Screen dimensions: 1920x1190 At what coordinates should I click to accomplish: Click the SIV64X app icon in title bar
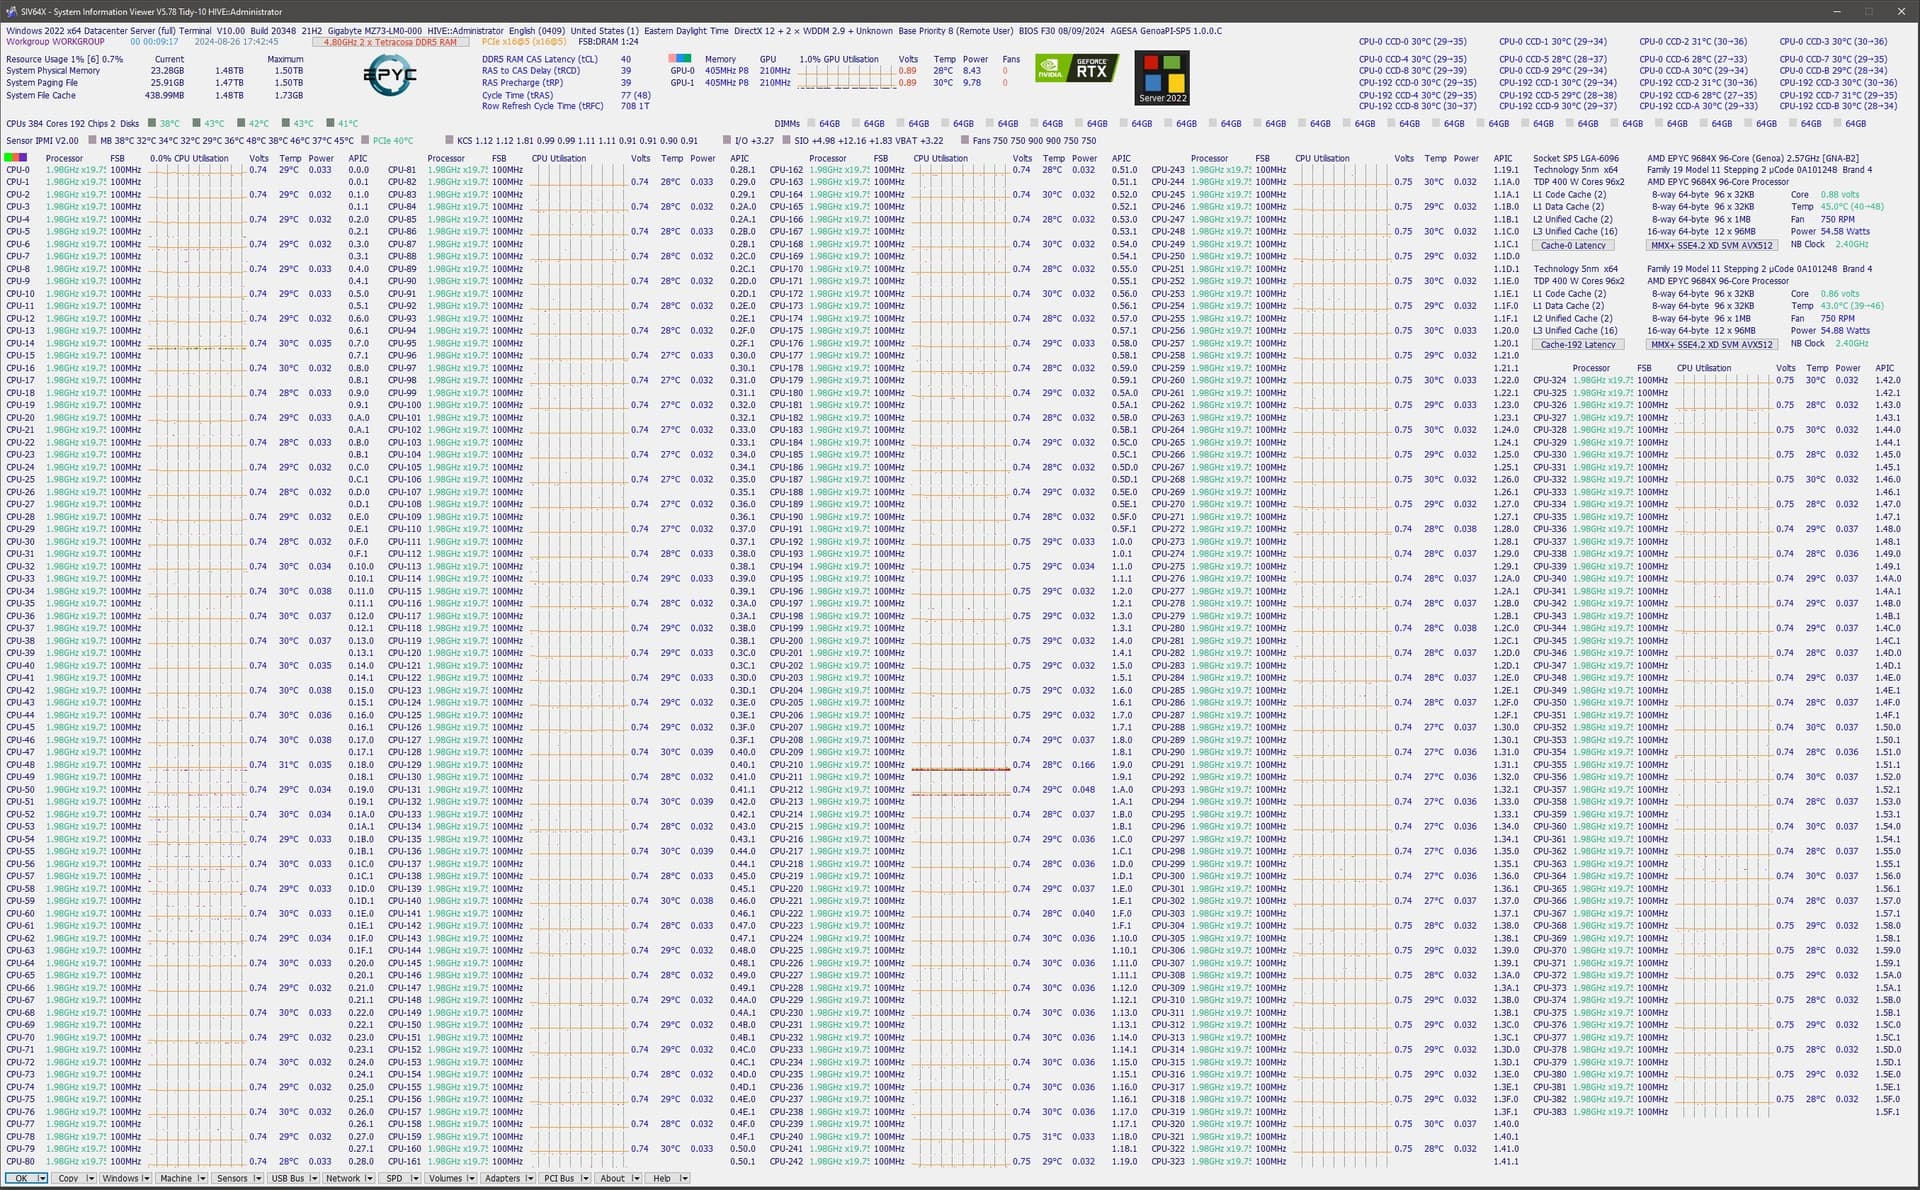point(10,12)
